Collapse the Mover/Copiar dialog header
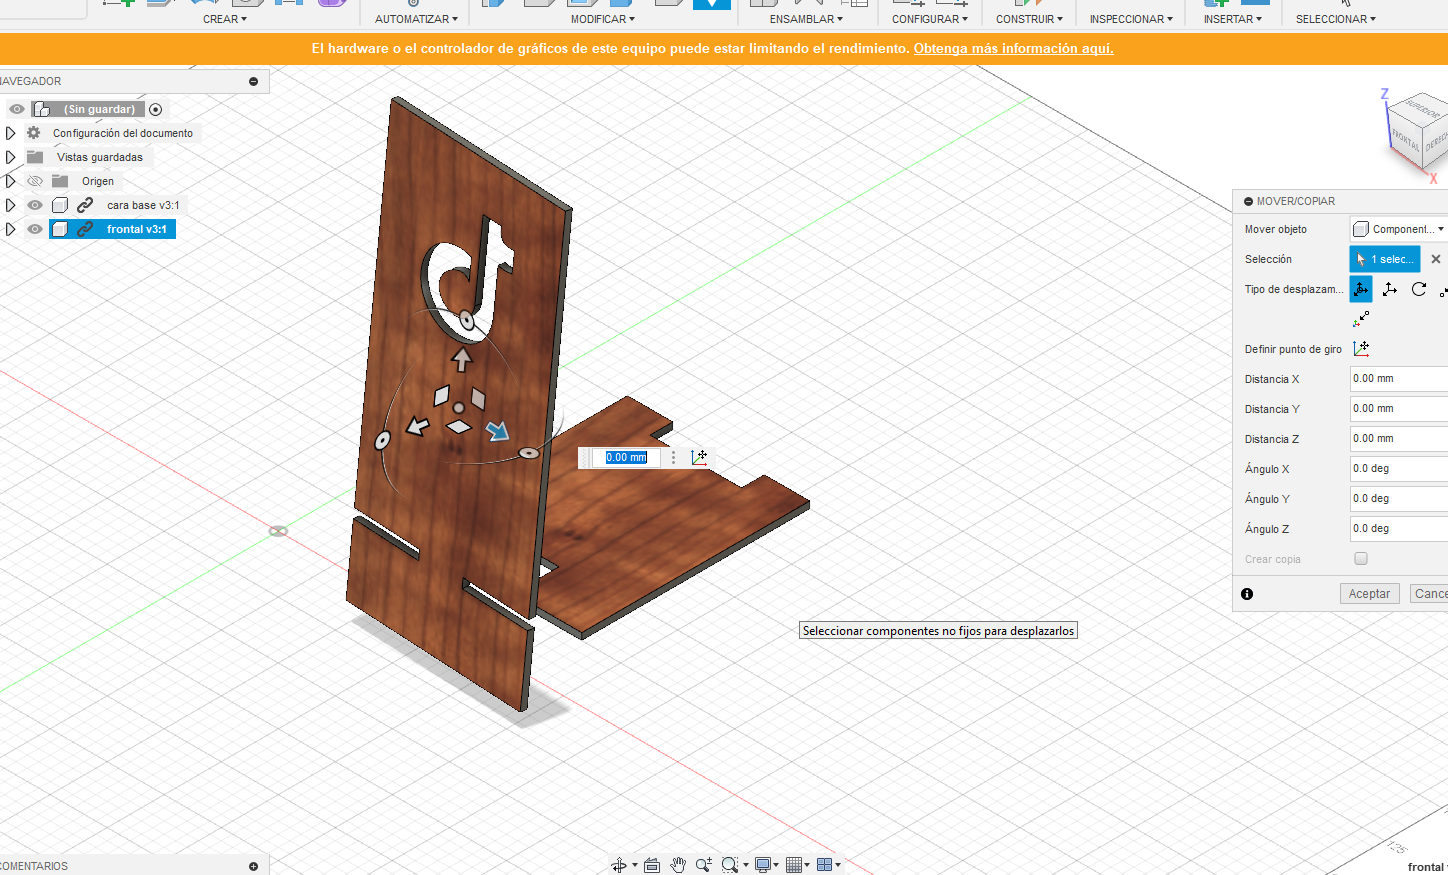1448x875 pixels. 1248,201
